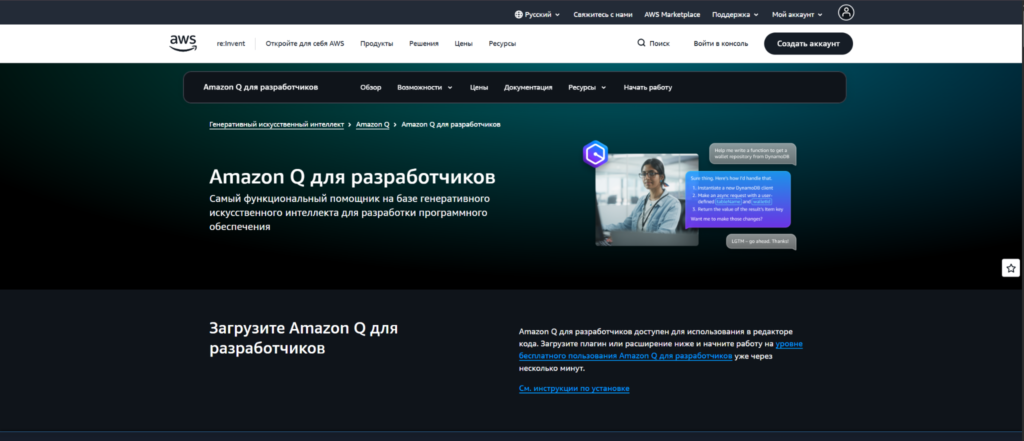Click the 'Amazon Q для разработчиков' hero heading
Viewport: 1024px width, 441px height.
point(352,177)
